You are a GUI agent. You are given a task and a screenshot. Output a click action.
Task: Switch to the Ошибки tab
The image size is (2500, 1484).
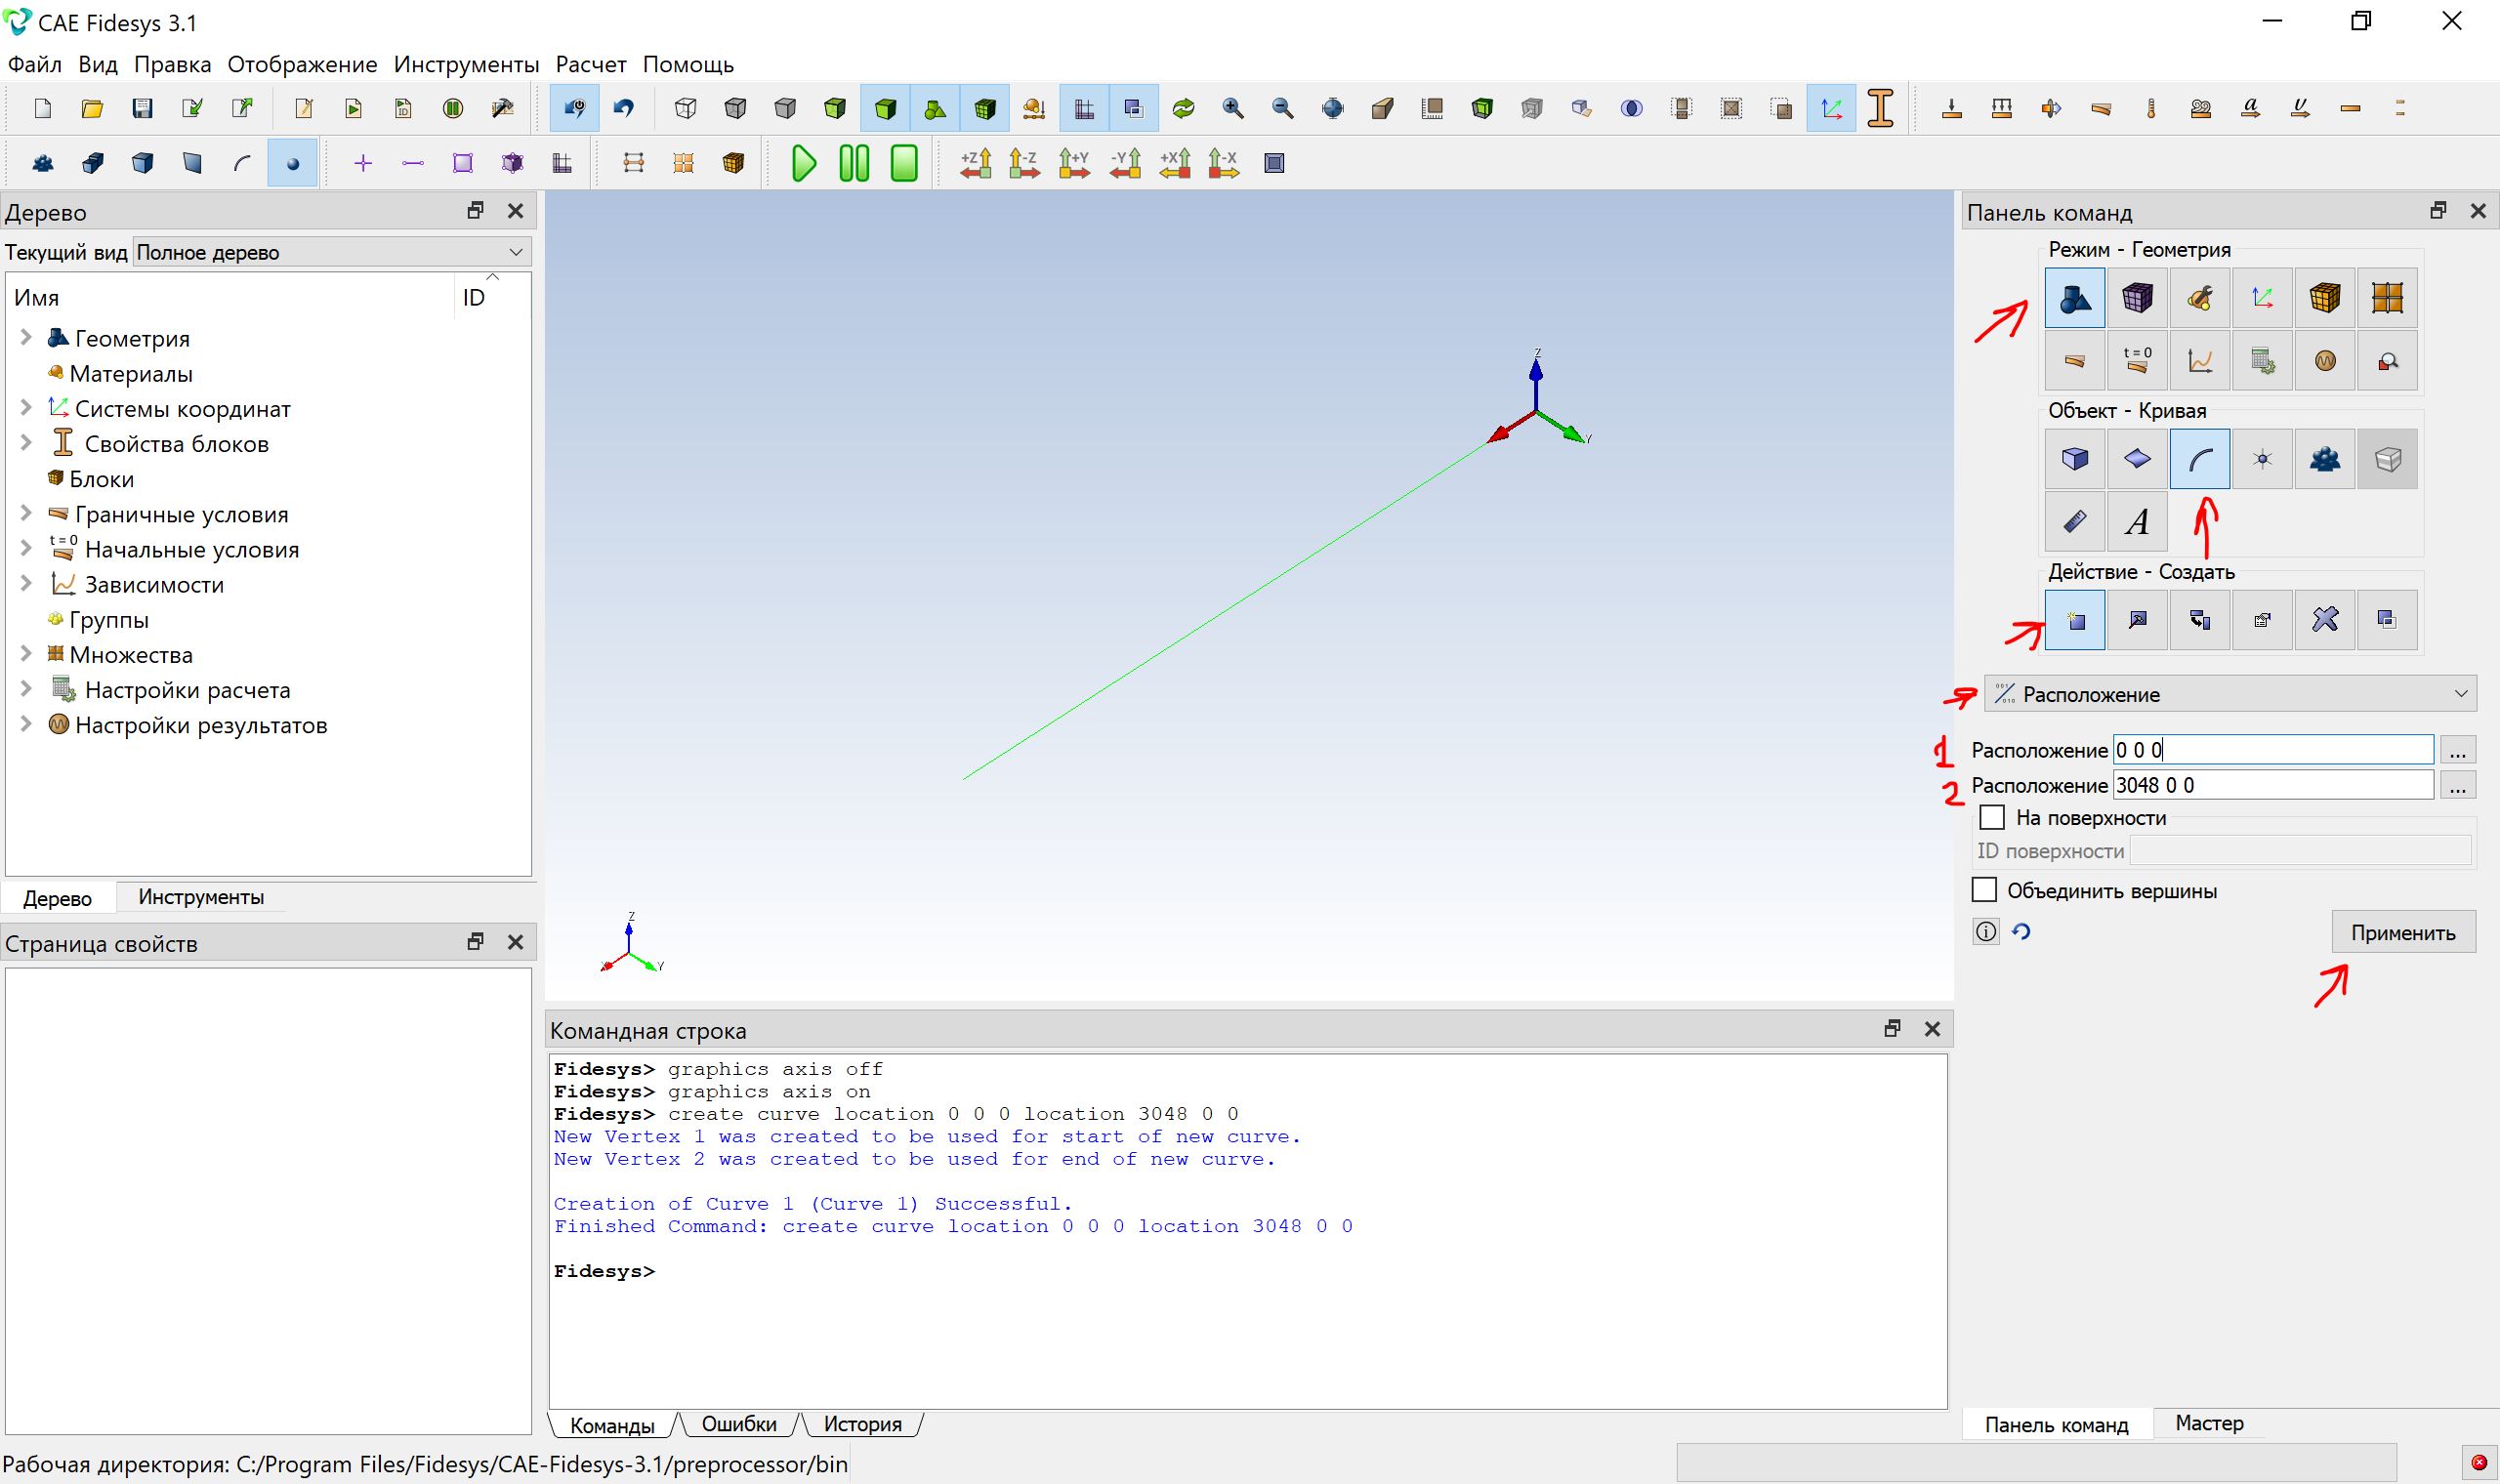point(739,1424)
